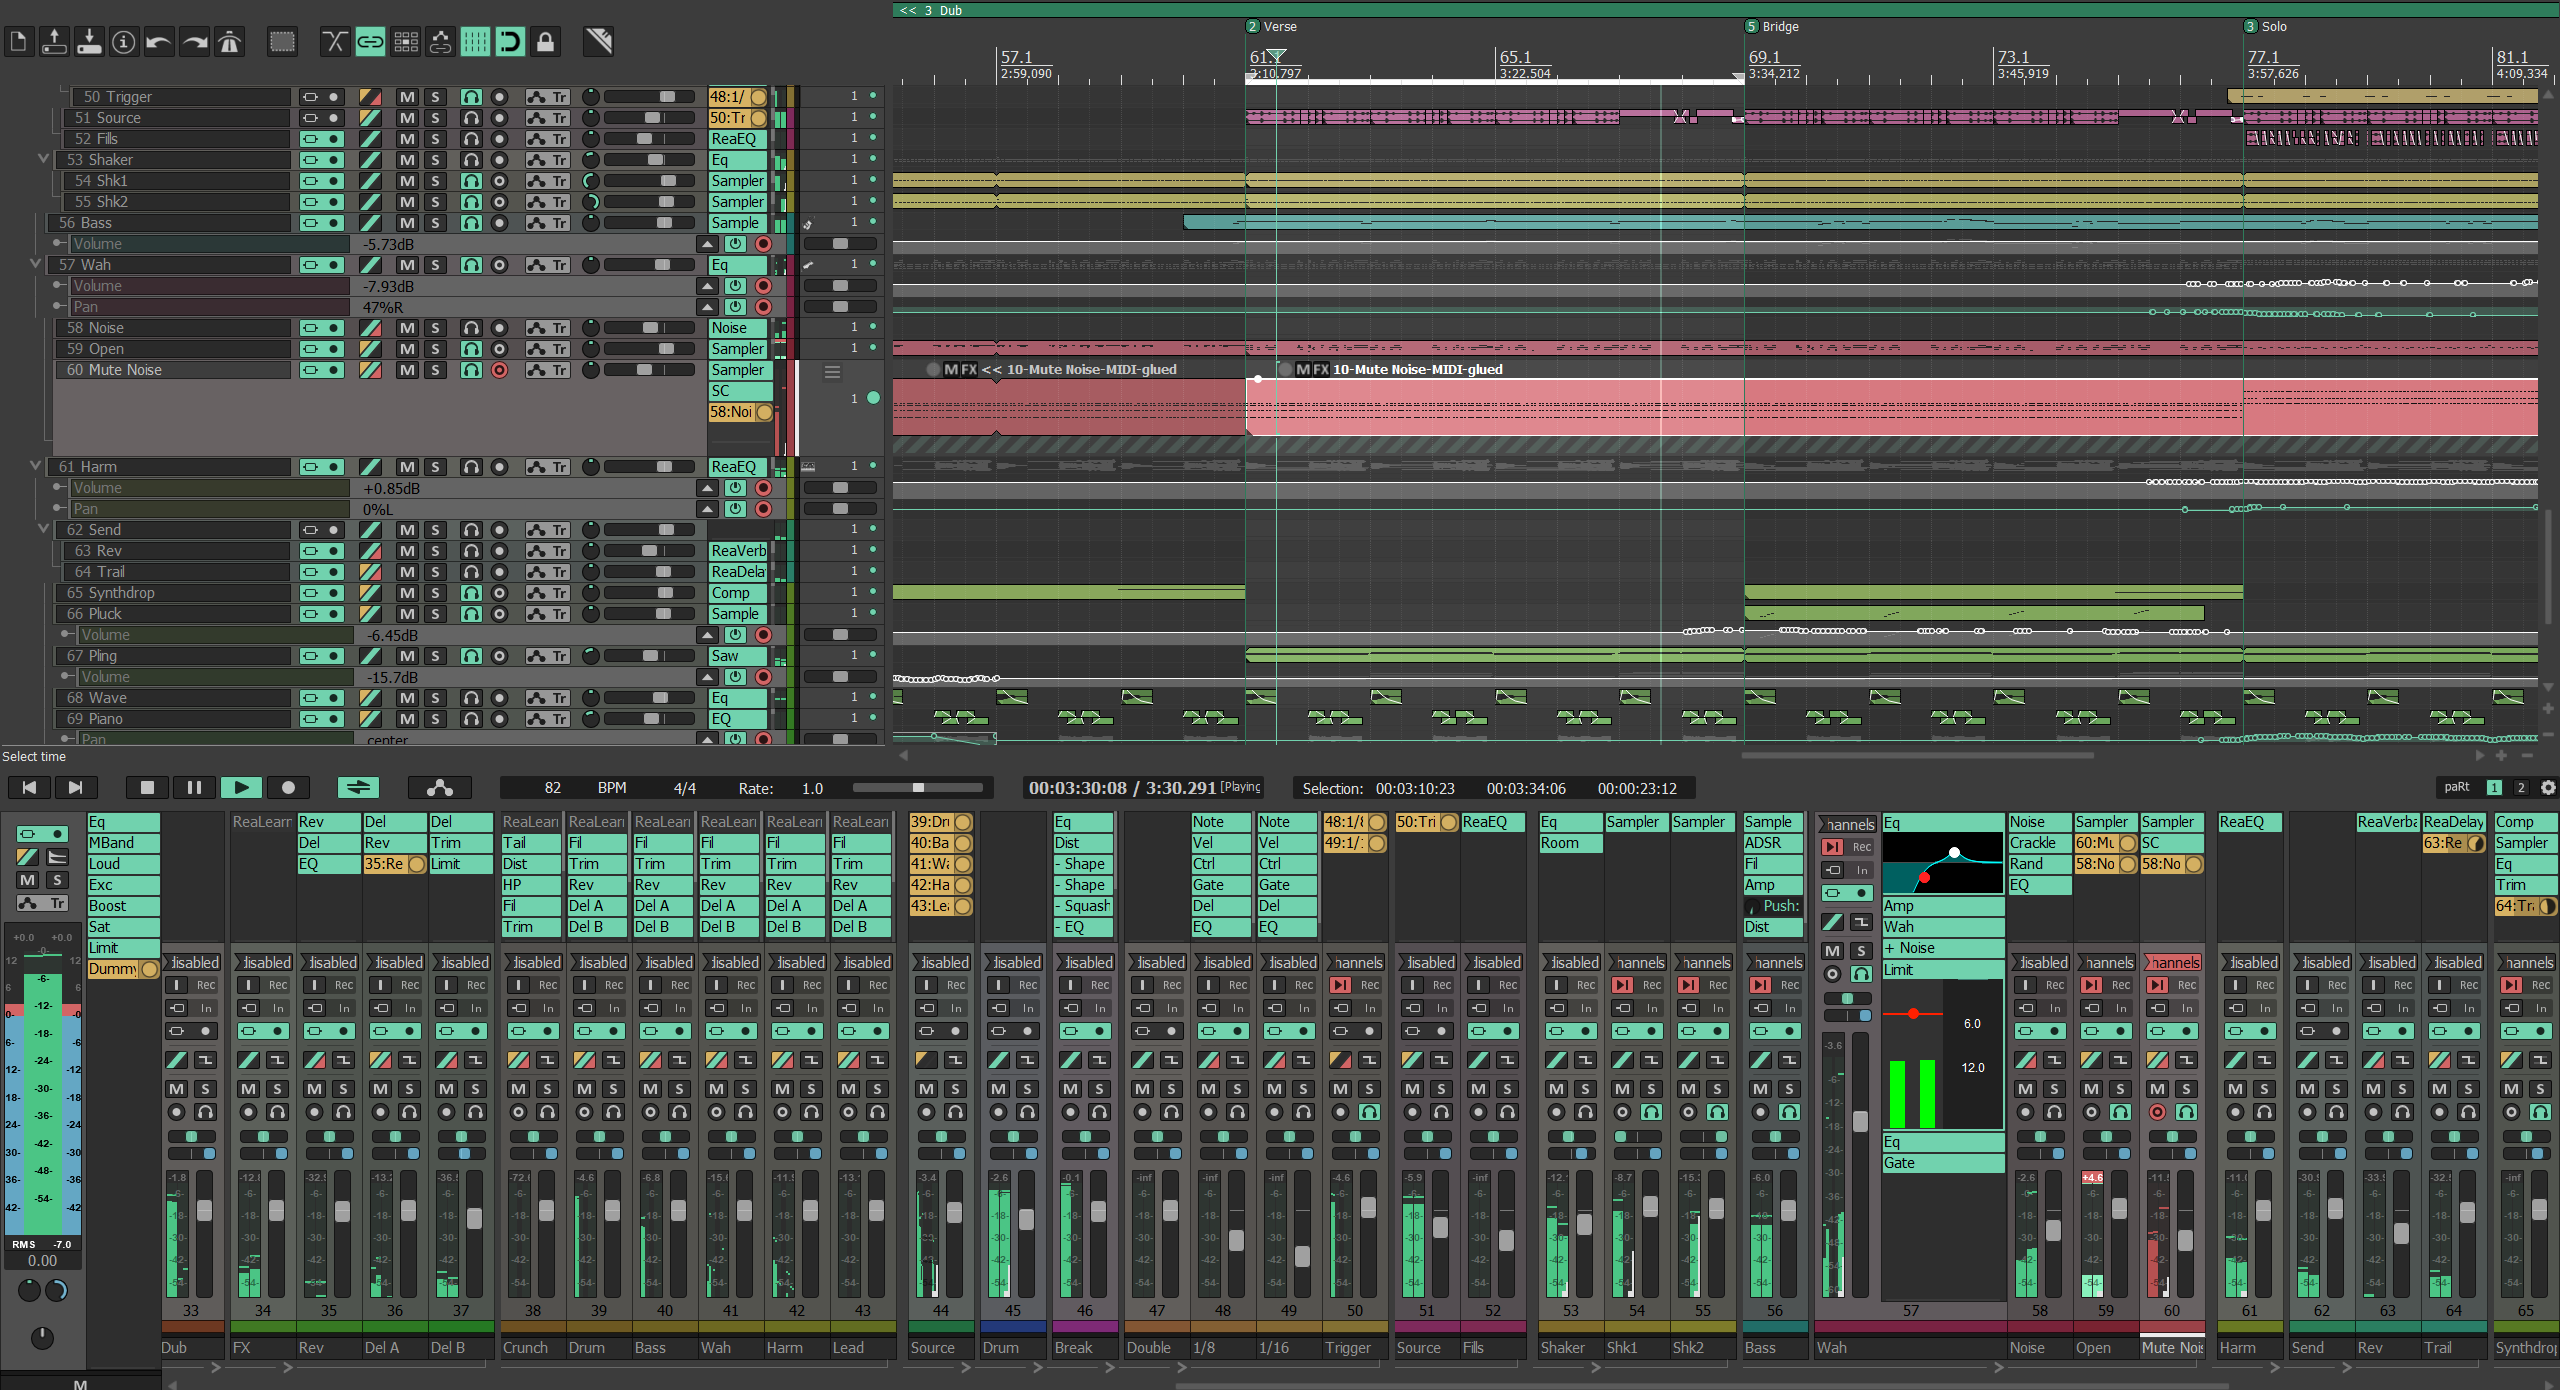The height and width of the screenshot is (1390, 2560).
Task: Click the Undo arrow in the toolbar
Action: coord(159,42)
